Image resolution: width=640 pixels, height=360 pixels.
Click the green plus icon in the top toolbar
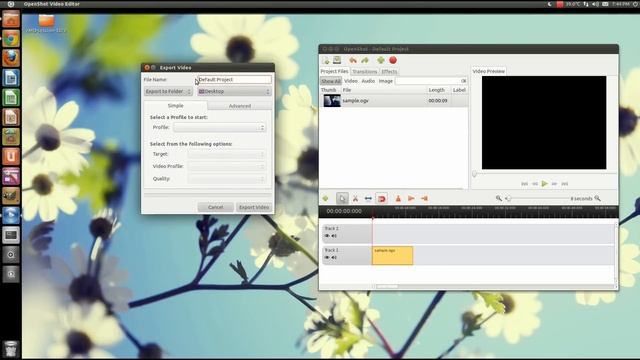(380, 60)
